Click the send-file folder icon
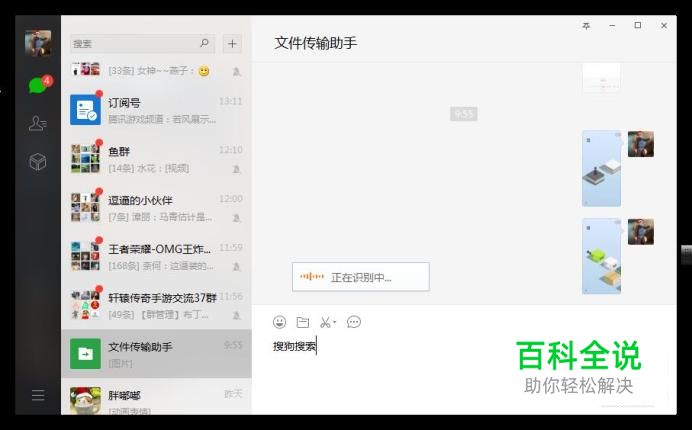The width and height of the screenshot is (692, 430). point(303,322)
